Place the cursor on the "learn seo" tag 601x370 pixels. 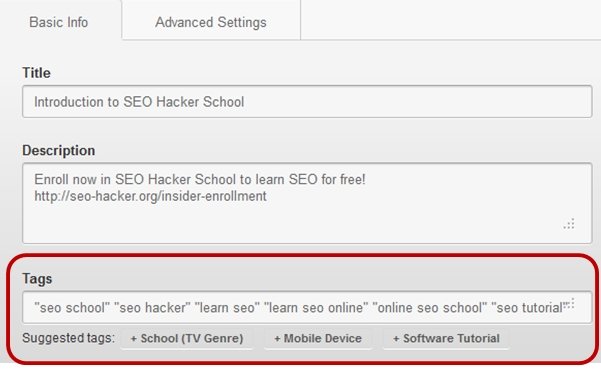click(x=227, y=308)
